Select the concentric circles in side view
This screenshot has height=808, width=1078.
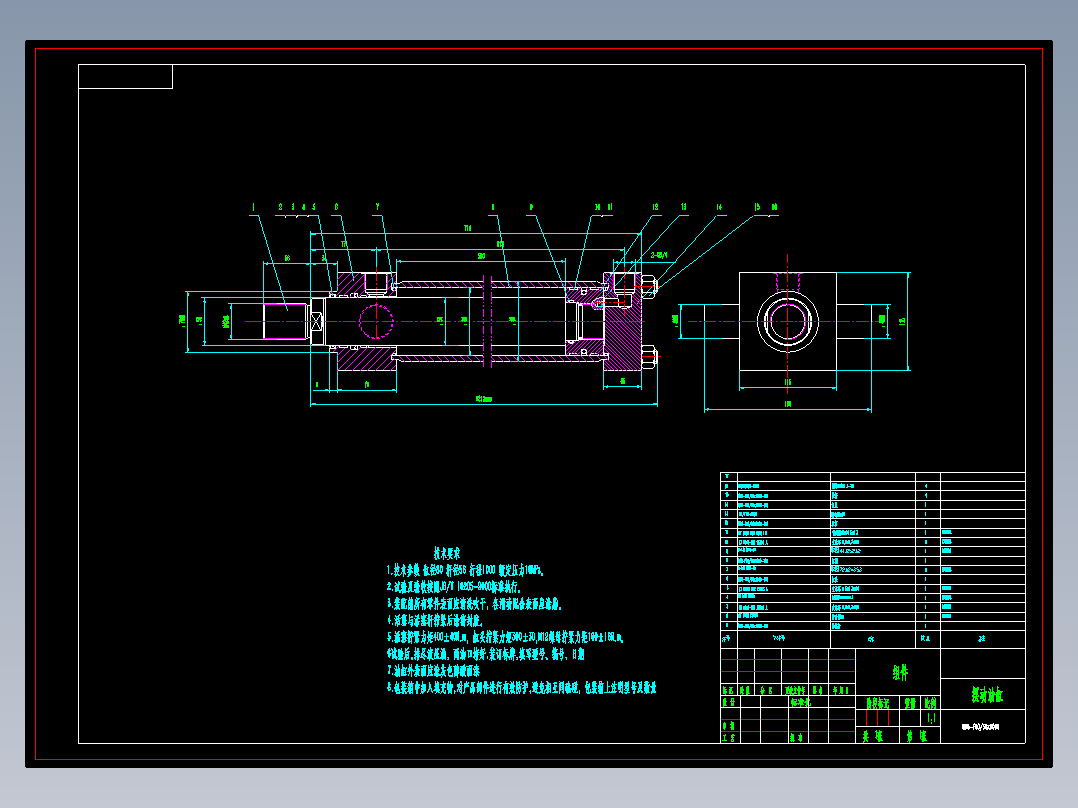pos(787,321)
